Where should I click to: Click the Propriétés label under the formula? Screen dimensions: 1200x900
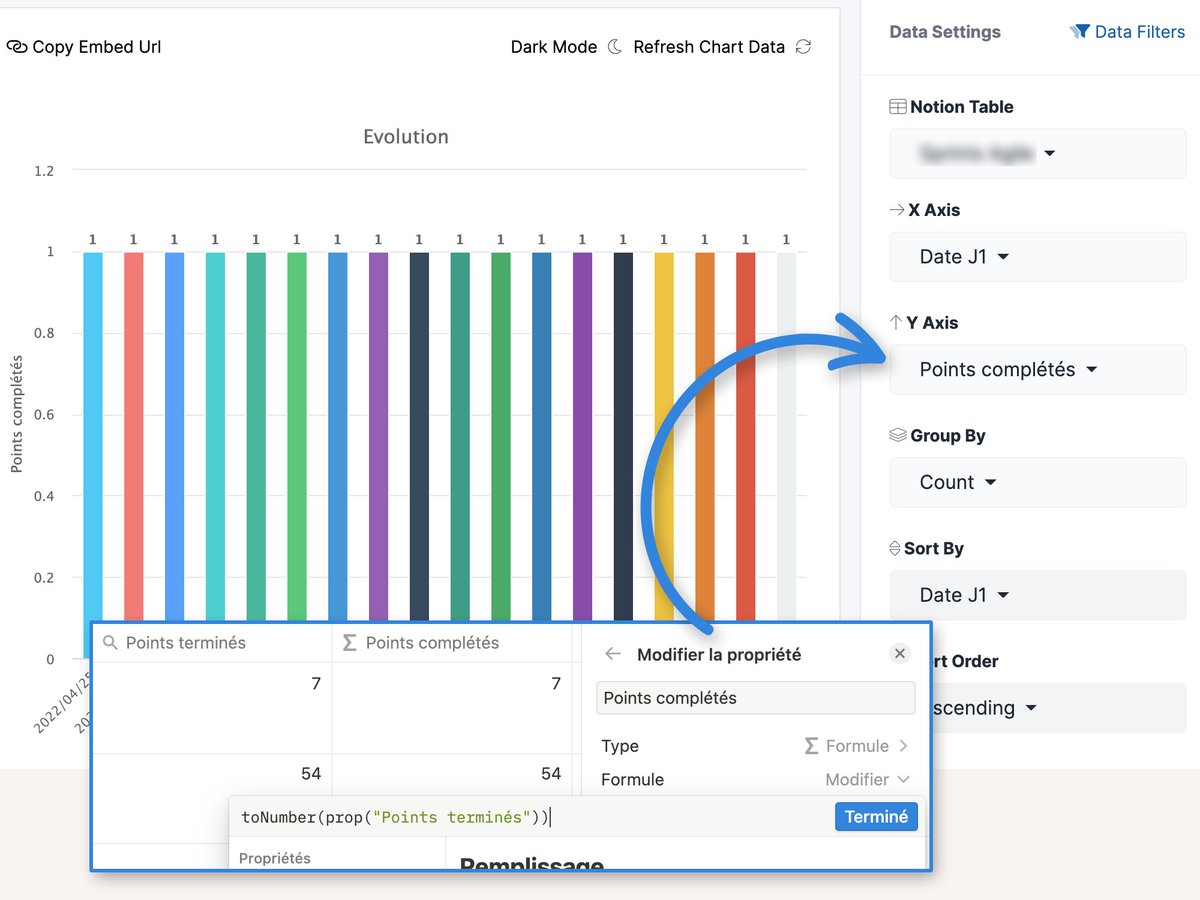(275, 858)
